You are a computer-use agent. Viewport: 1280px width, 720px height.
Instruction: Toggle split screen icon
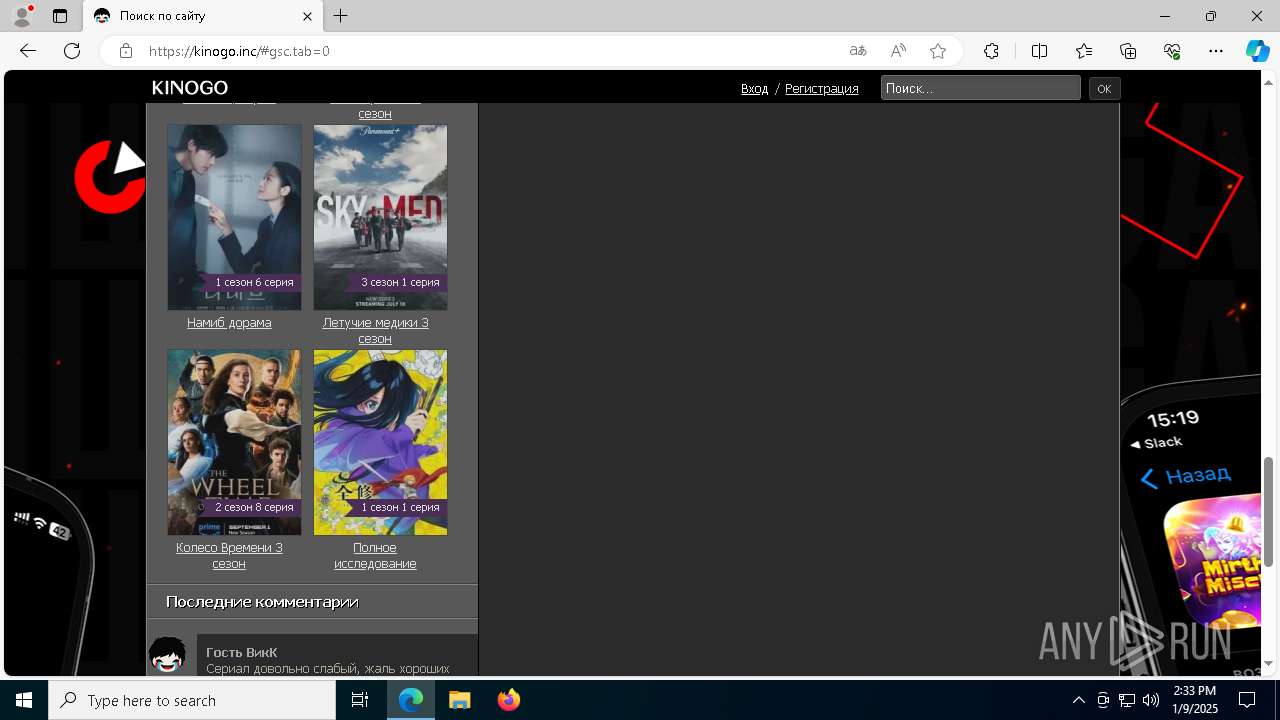1039,51
